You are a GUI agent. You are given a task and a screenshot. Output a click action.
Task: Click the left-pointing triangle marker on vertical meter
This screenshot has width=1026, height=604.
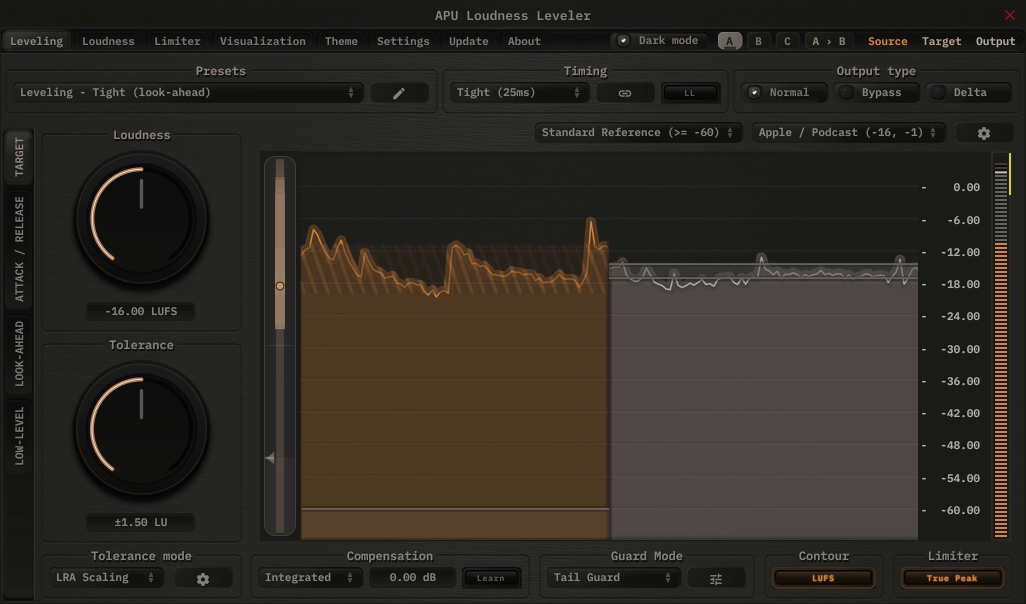(x=270, y=458)
